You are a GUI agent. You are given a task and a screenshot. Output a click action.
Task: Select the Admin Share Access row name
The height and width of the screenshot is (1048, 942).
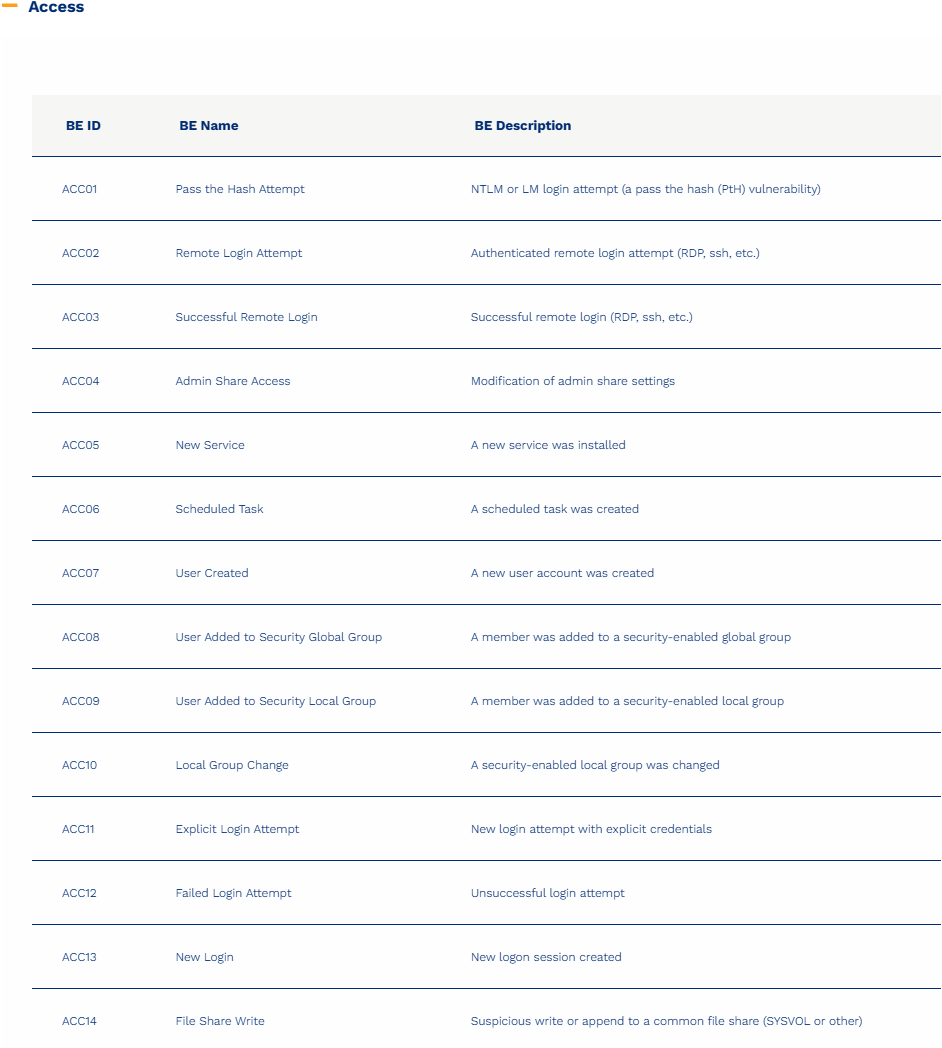pos(232,381)
